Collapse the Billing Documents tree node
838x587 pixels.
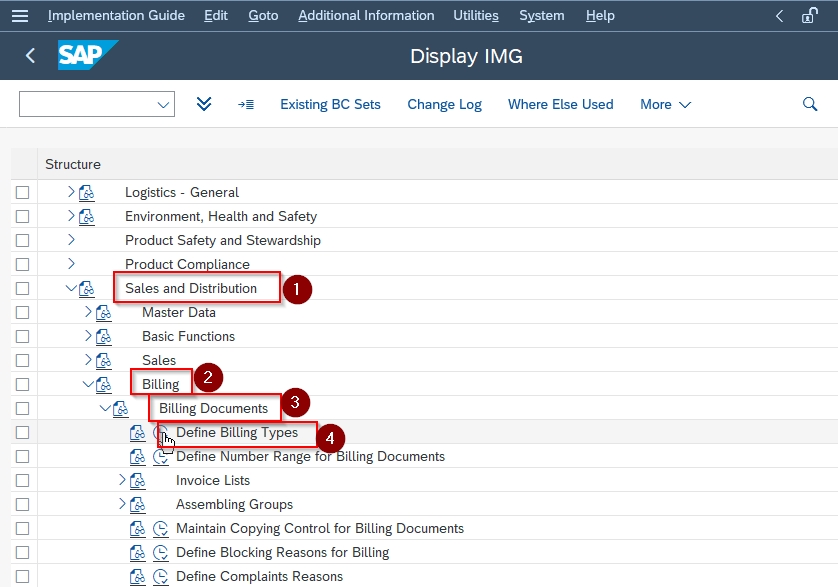[105, 408]
